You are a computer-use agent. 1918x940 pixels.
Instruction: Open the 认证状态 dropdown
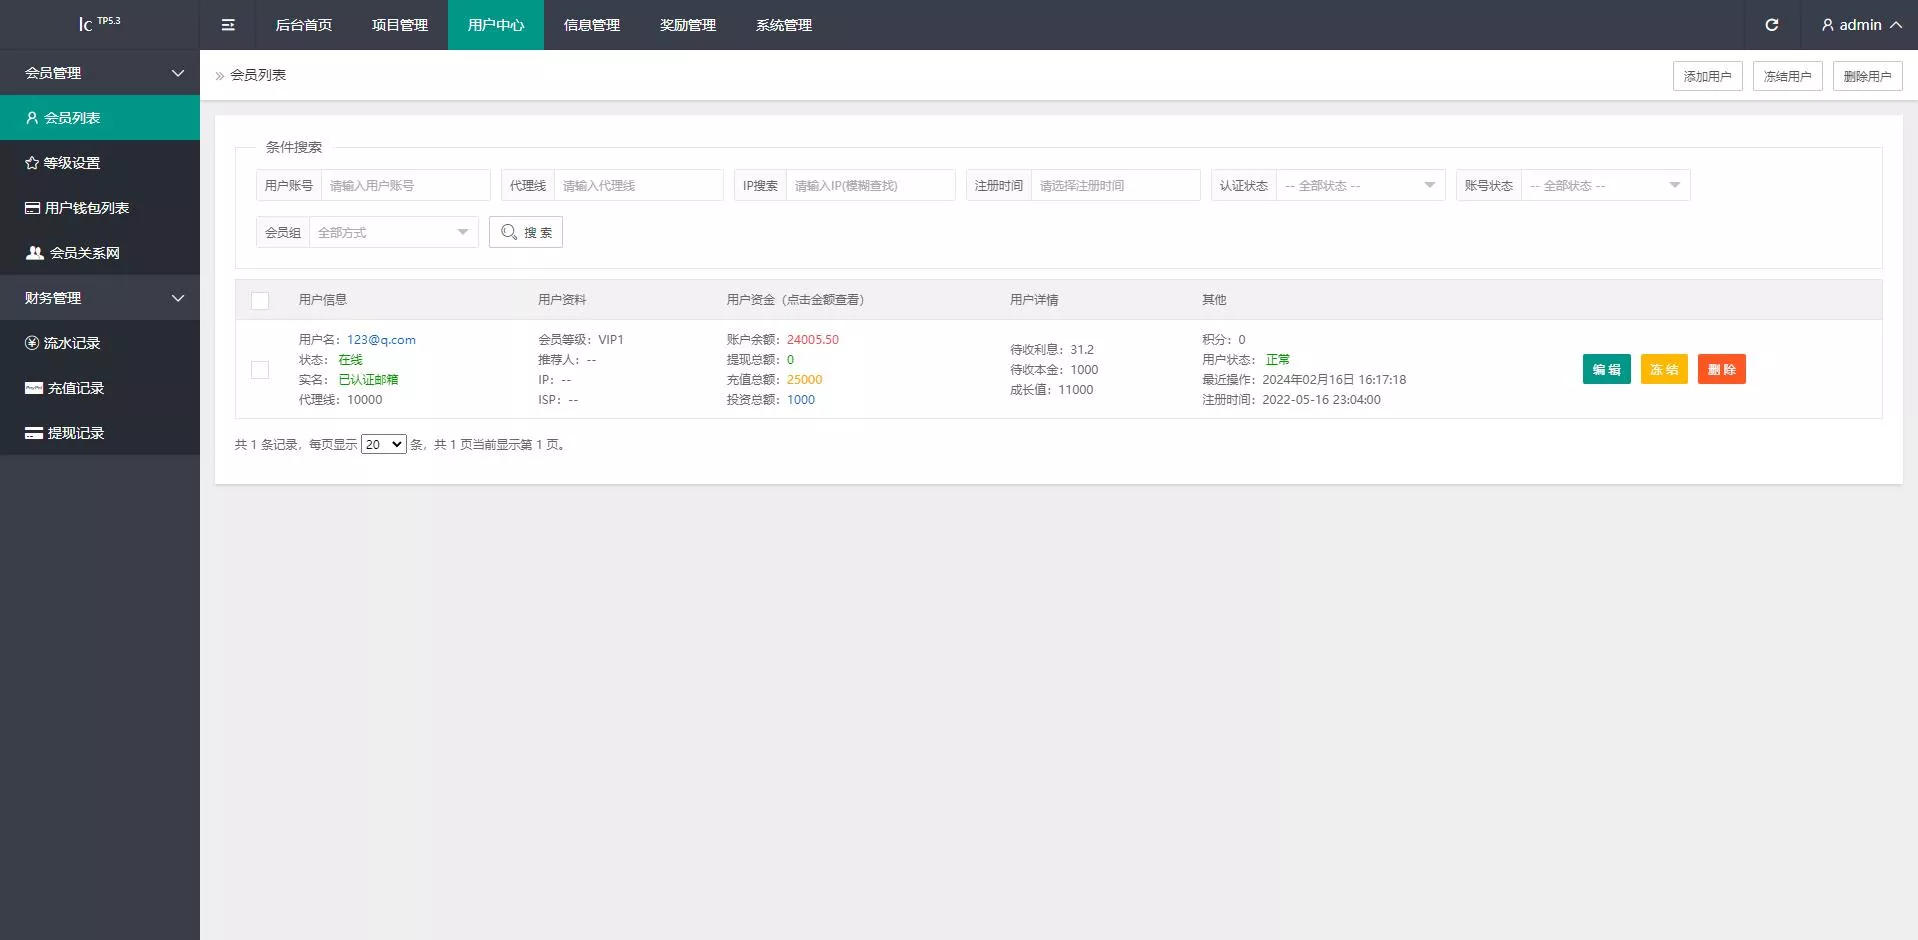[x=1359, y=185]
